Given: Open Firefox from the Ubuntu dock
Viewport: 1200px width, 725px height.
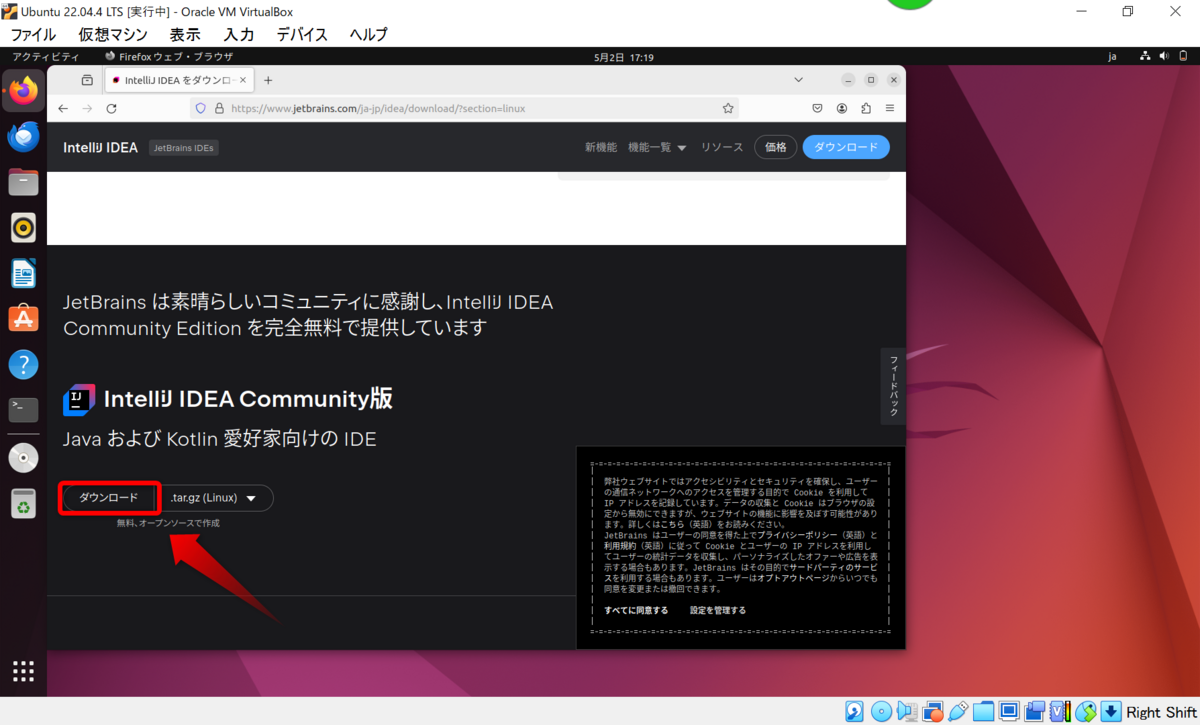Looking at the screenshot, I should point(23,90).
